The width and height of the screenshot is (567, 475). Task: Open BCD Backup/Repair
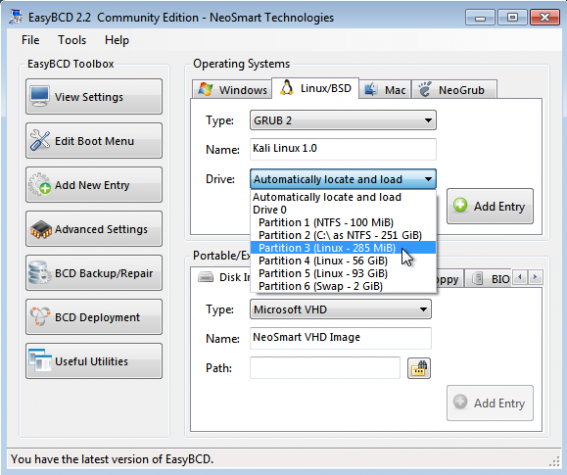pyautogui.click(x=94, y=273)
